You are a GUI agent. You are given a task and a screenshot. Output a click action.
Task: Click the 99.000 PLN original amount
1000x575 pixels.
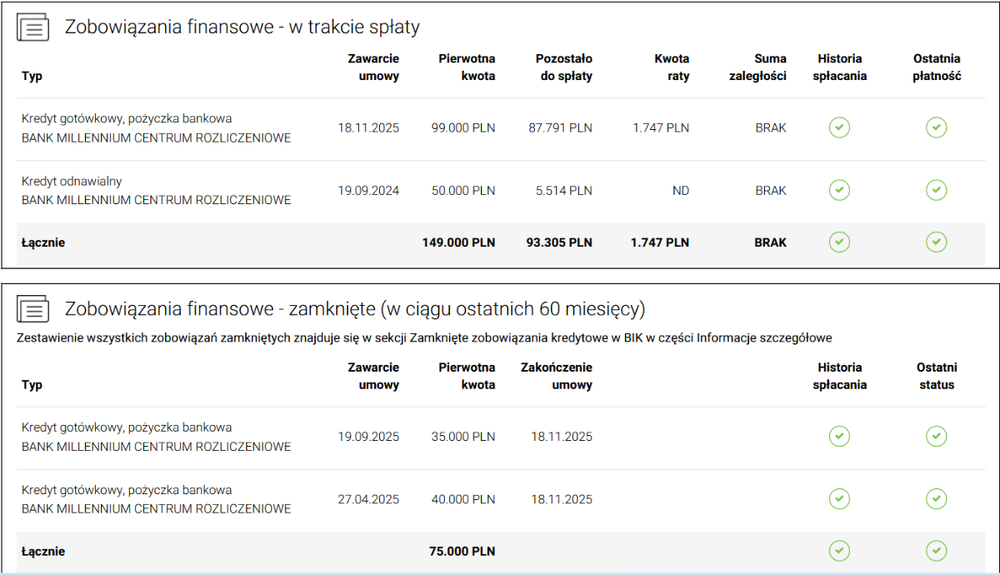(463, 127)
